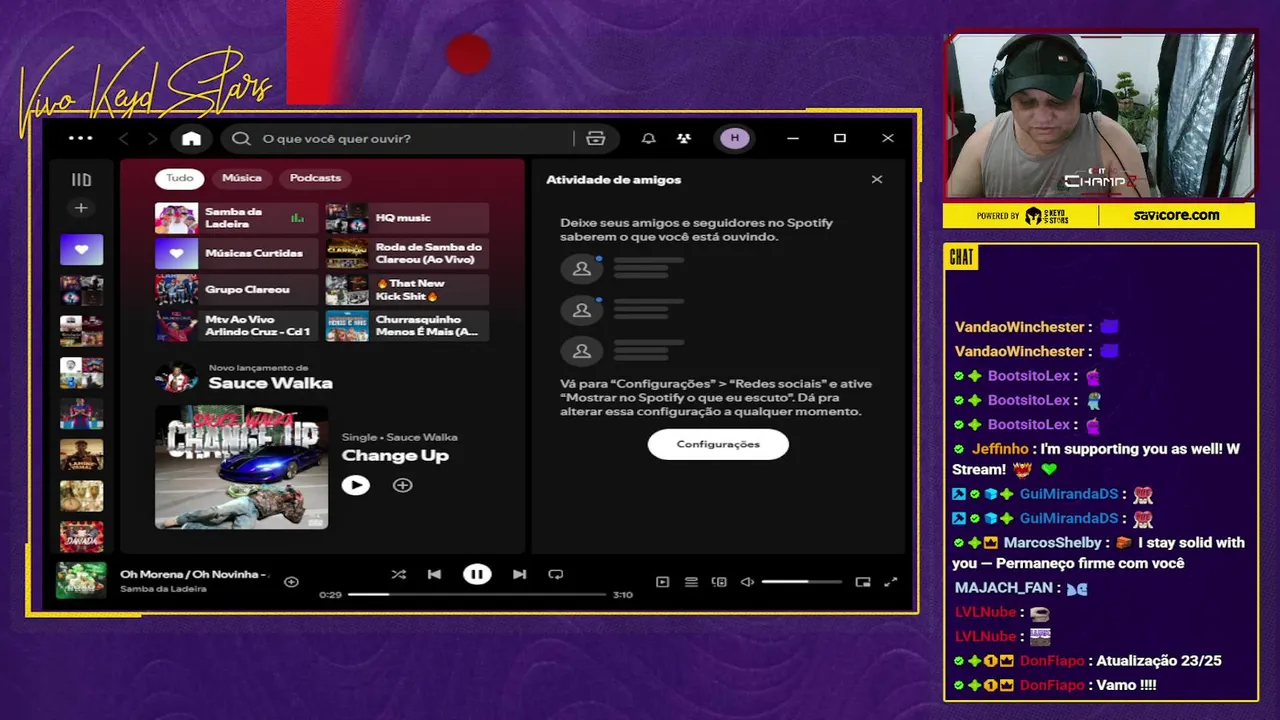Skip to previous track
1280x720 pixels.
coord(434,574)
